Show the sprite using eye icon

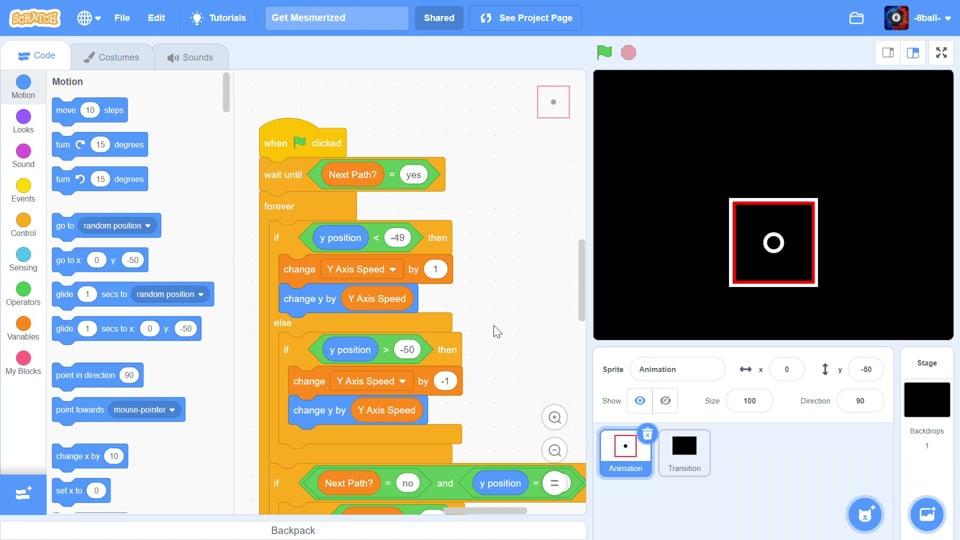(640, 400)
